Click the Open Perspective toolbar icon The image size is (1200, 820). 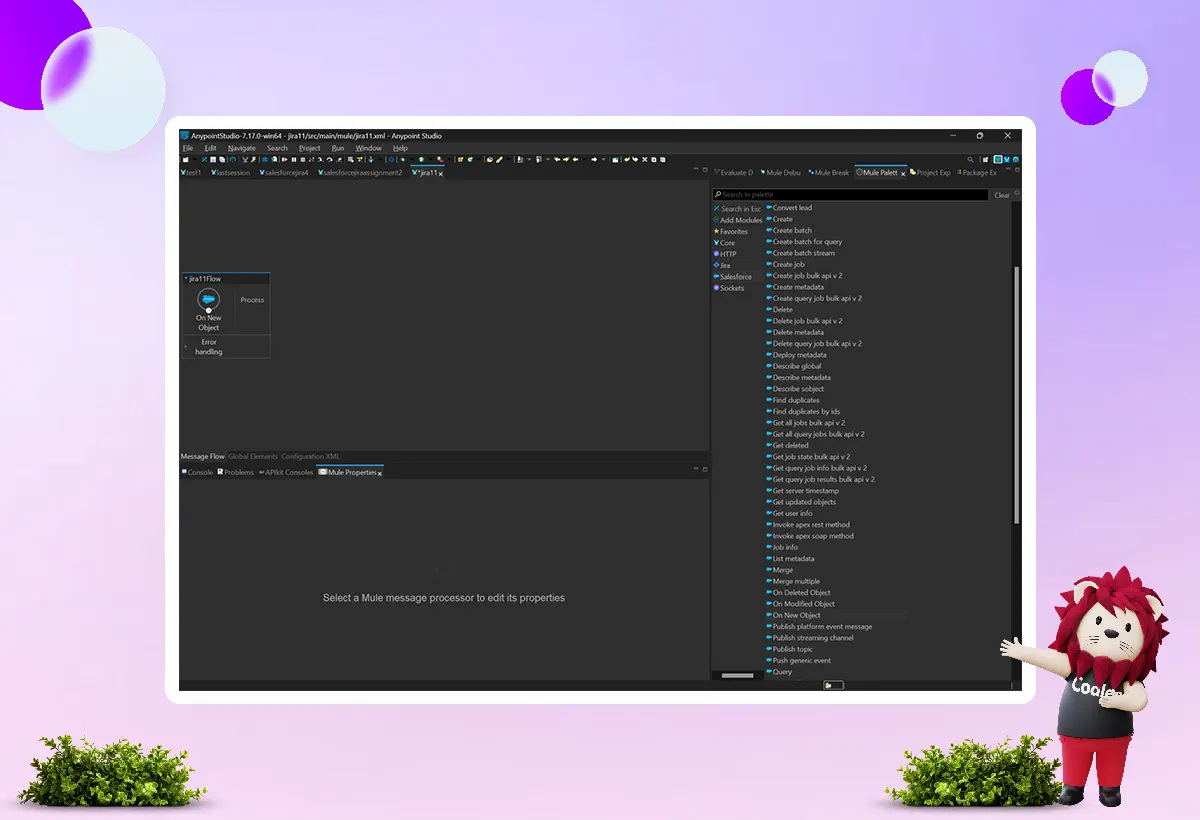(x=986, y=159)
